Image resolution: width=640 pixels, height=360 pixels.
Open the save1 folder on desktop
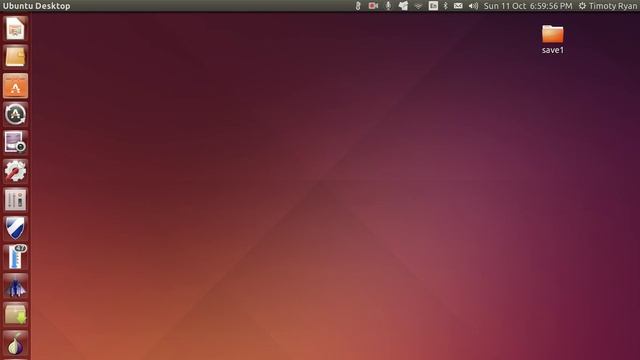click(553, 33)
